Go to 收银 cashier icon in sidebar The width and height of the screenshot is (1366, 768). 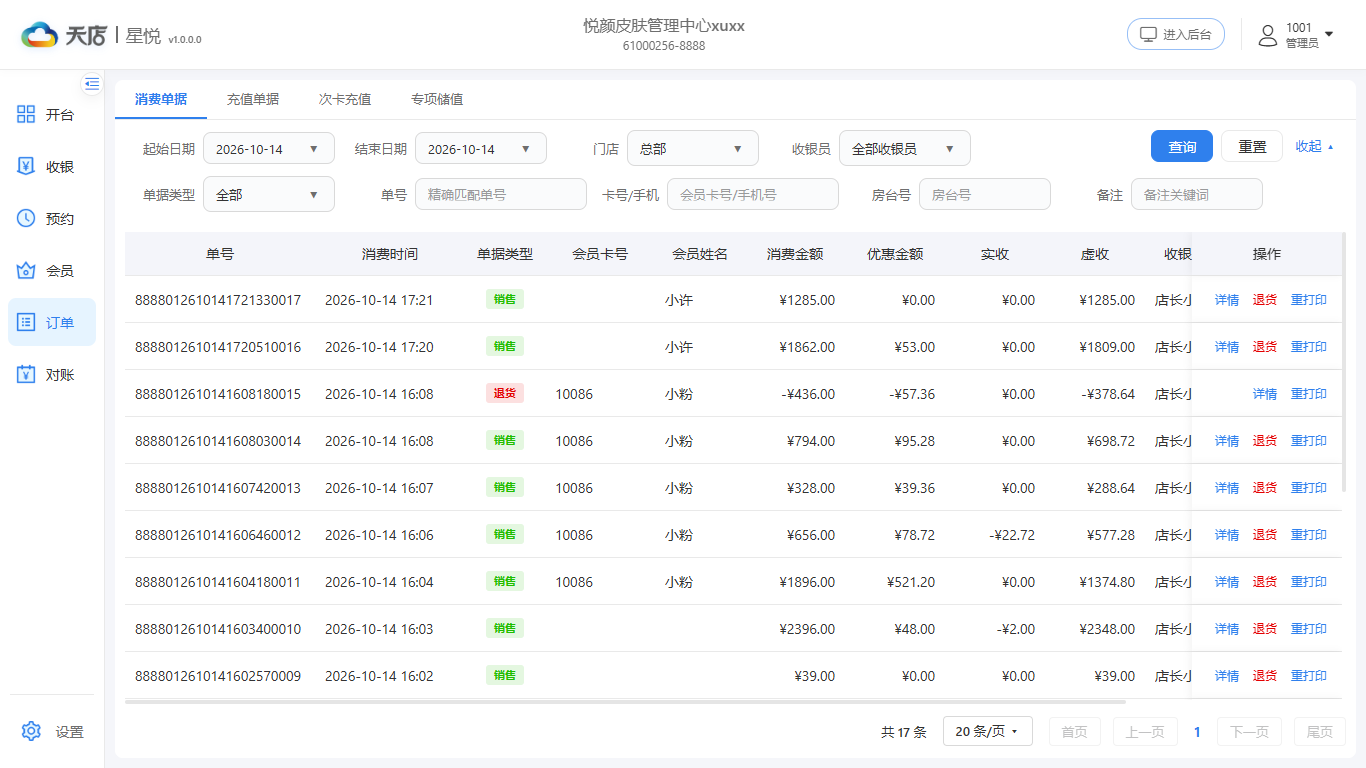(x=27, y=167)
